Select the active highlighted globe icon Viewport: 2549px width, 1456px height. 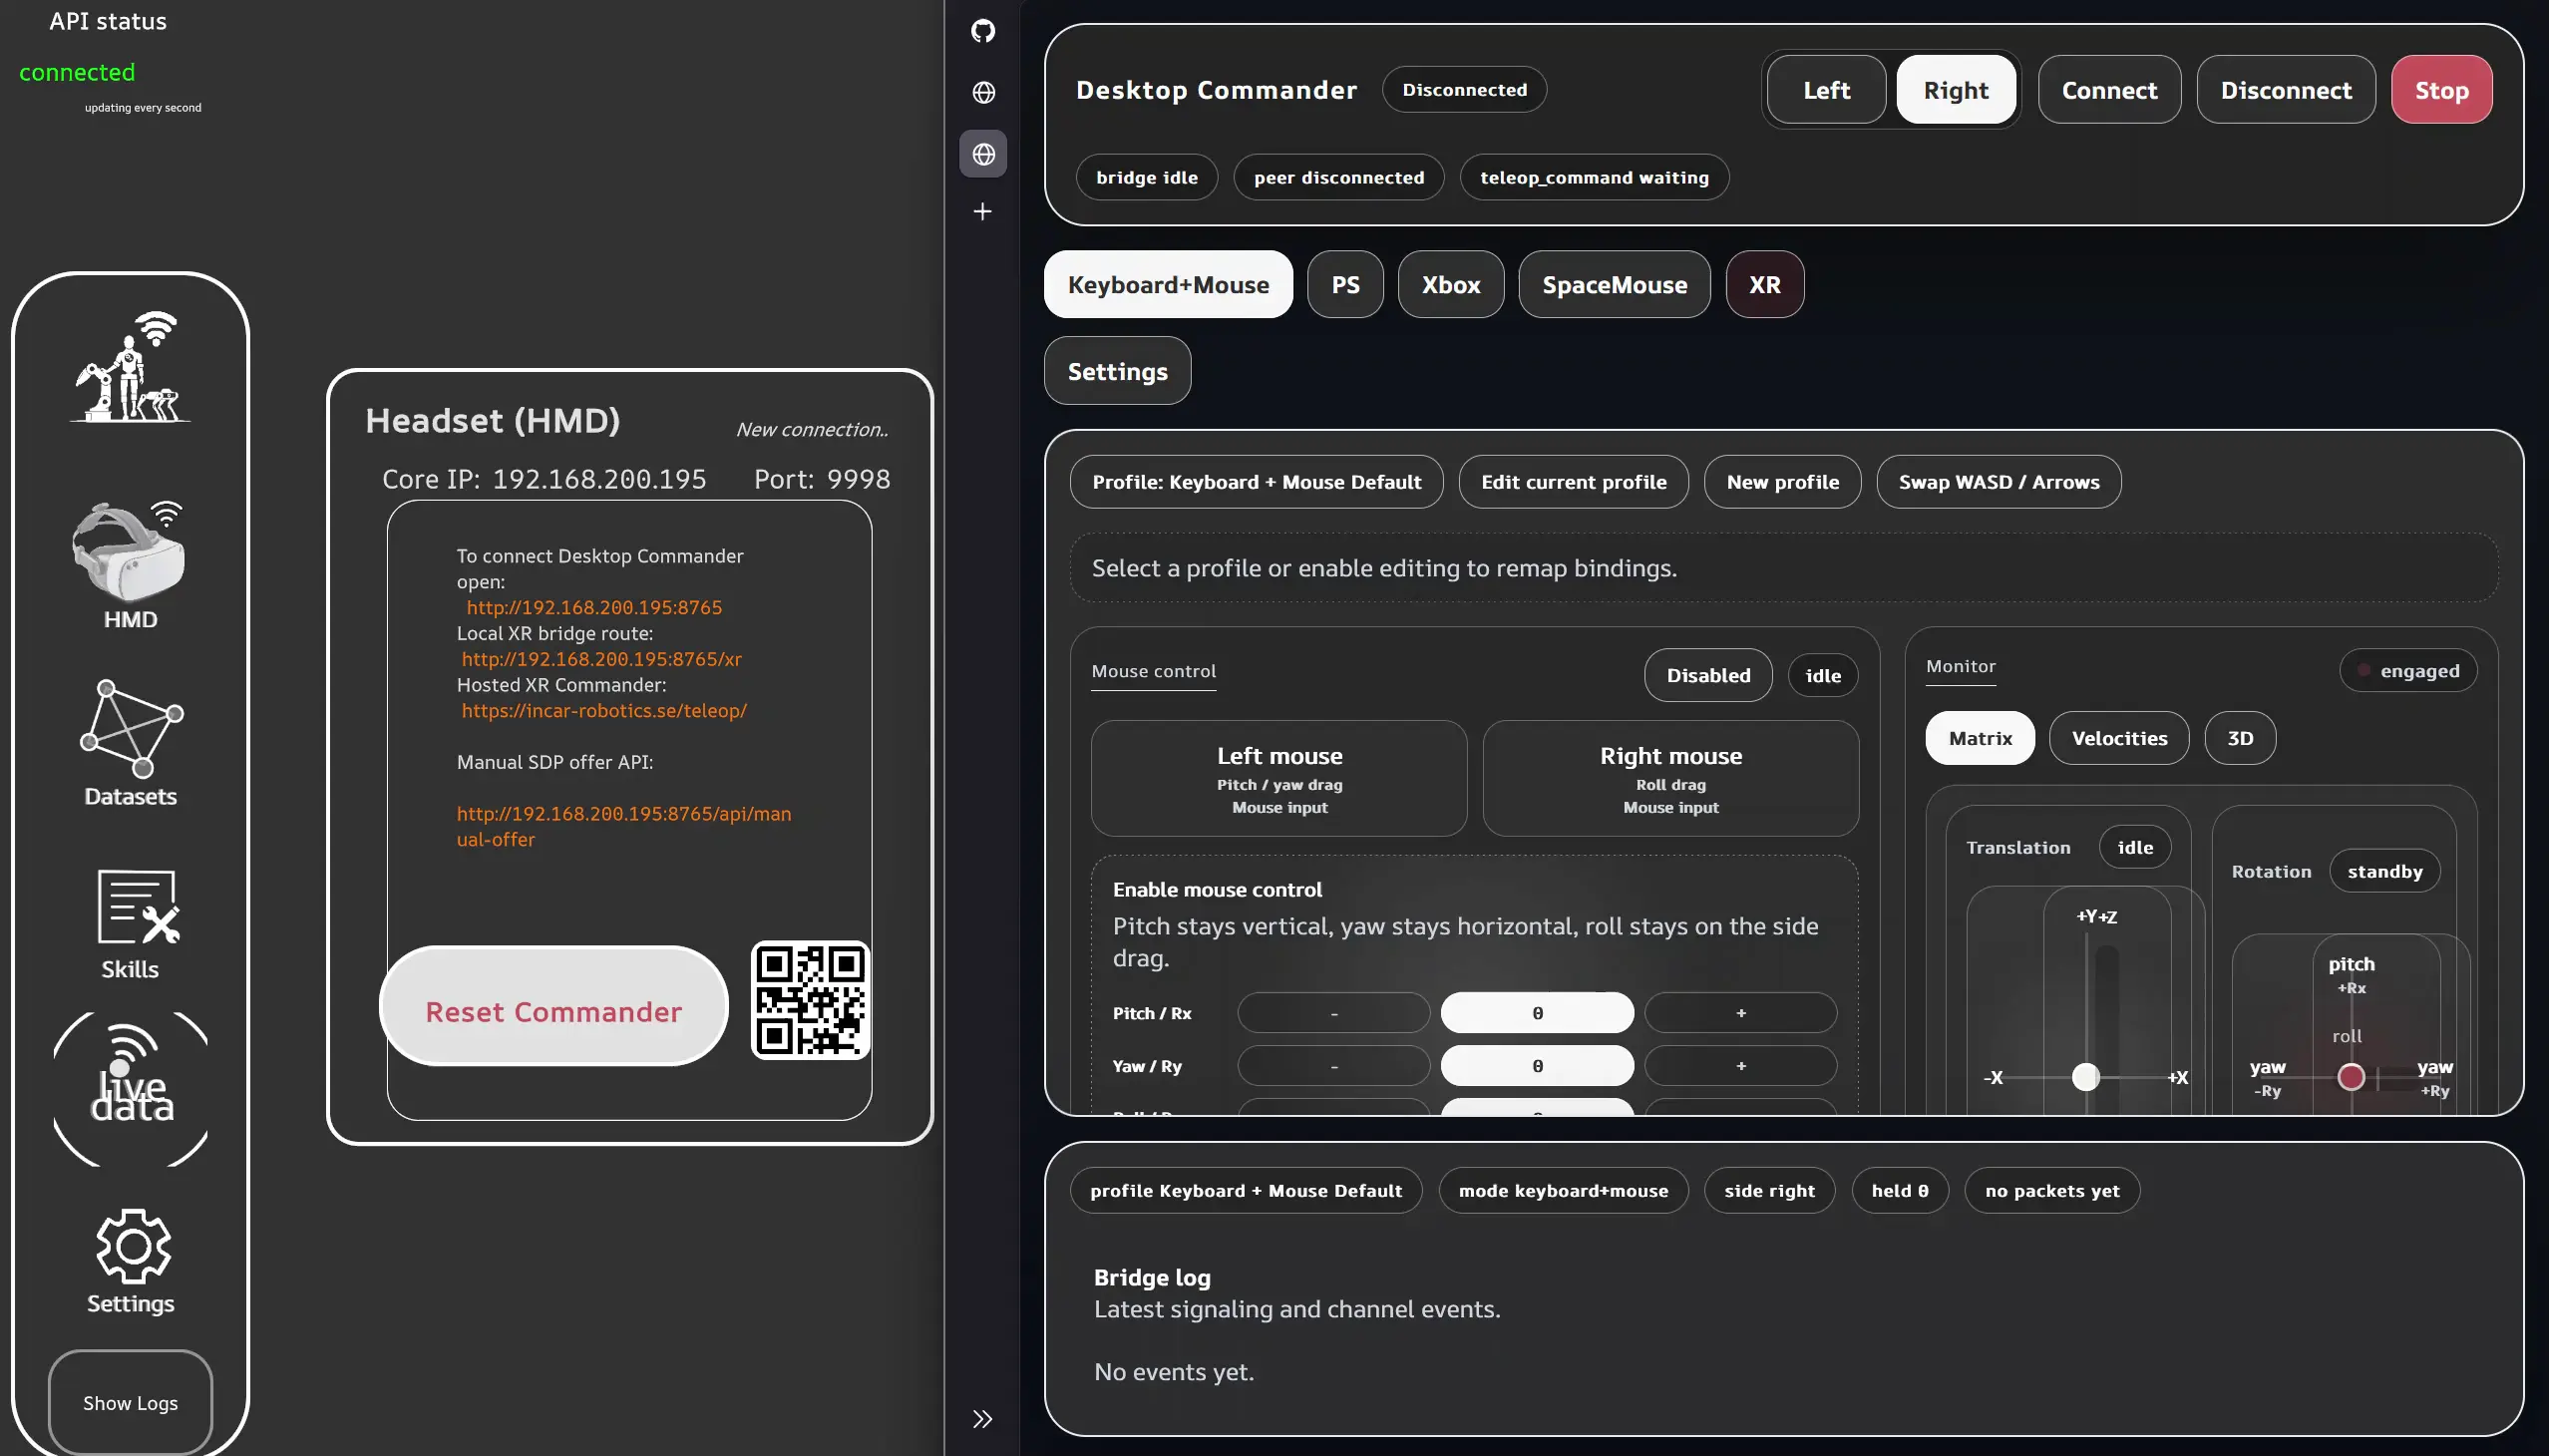[983, 154]
